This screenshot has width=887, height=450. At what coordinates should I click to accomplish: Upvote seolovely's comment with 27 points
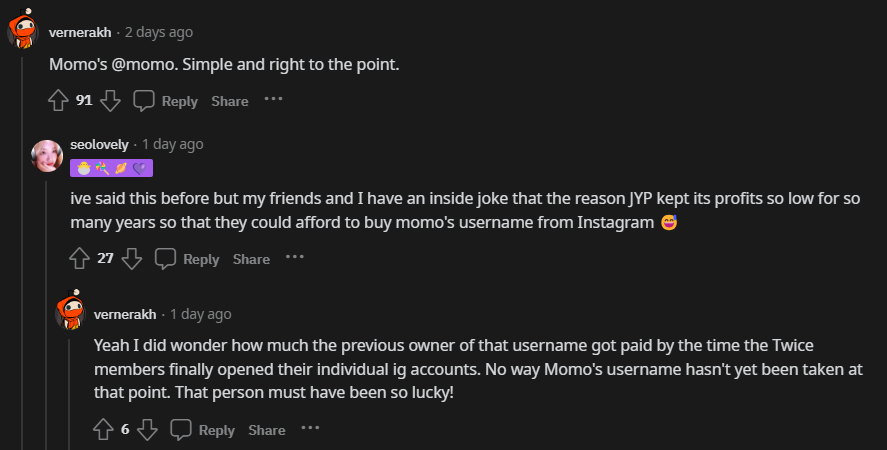pyautogui.click(x=79, y=259)
